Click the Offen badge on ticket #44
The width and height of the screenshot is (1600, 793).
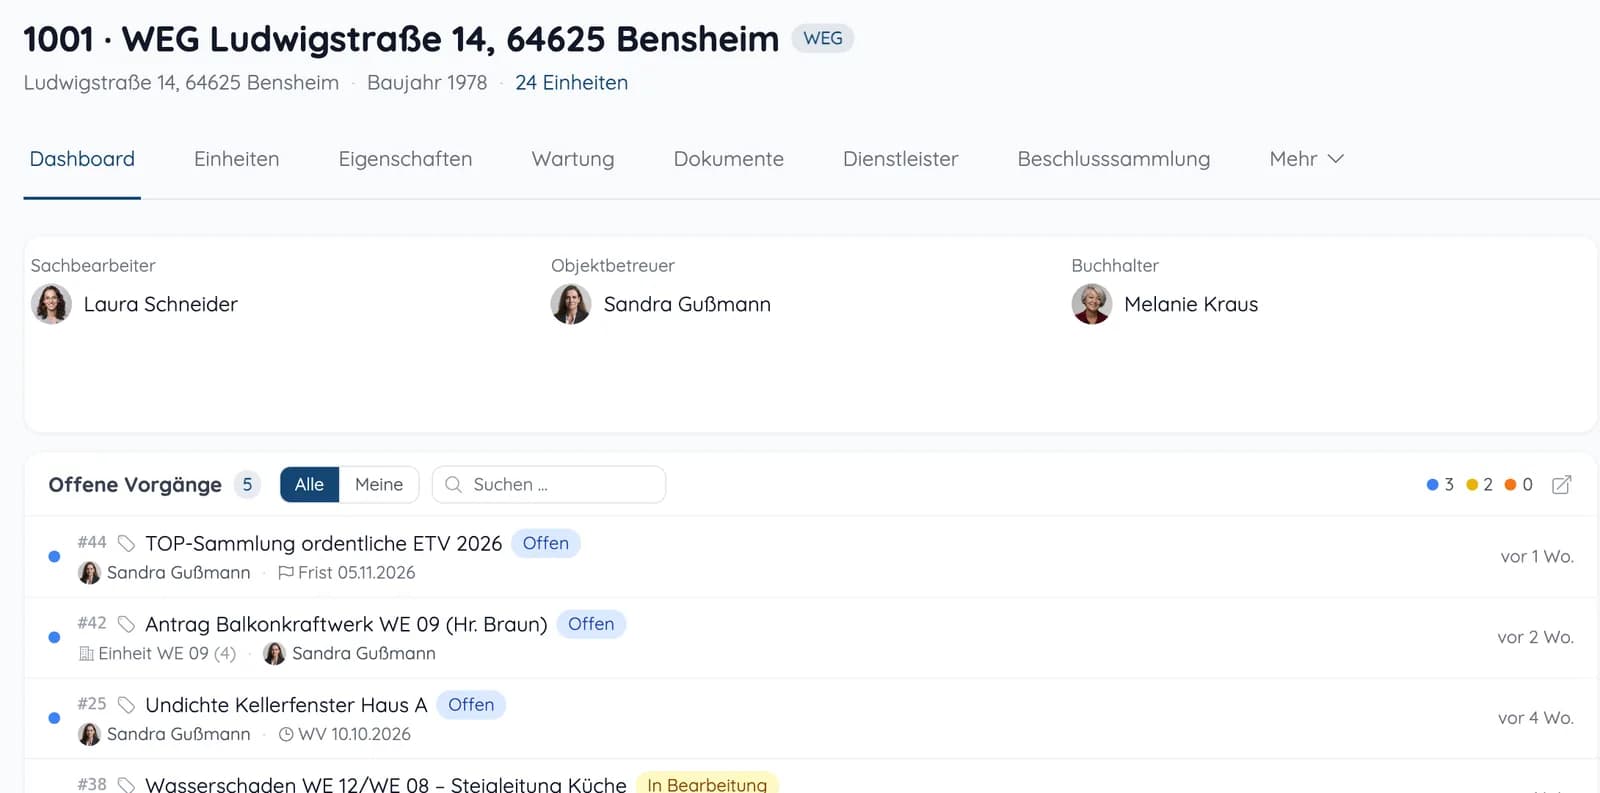tap(546, 543)
